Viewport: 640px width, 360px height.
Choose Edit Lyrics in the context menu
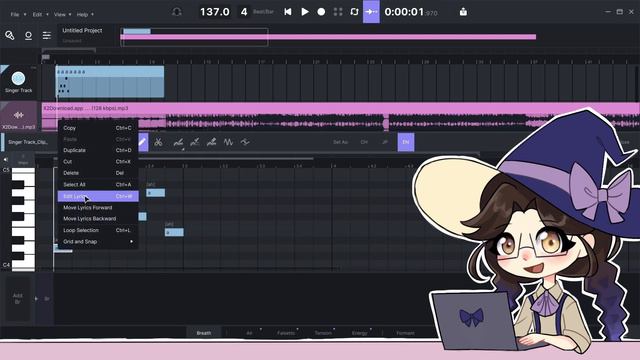[x=98, y=196]
